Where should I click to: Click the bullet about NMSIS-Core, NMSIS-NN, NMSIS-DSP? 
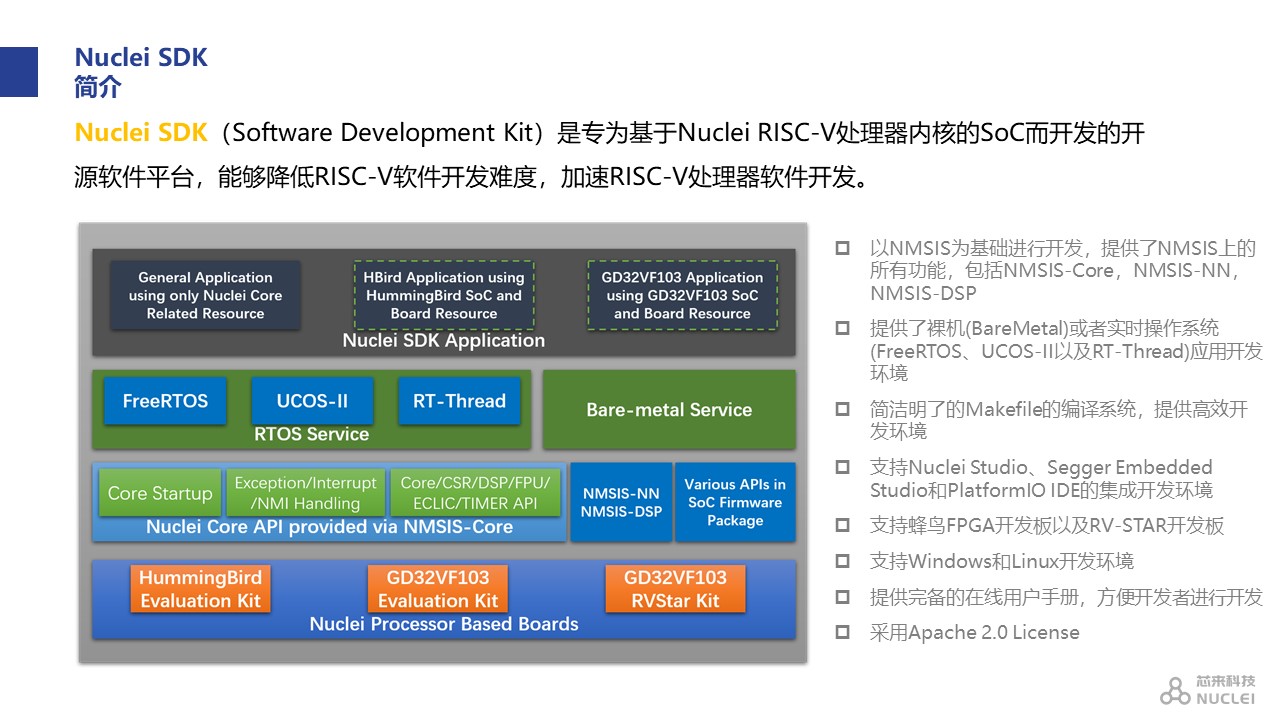pos(1062,270)
